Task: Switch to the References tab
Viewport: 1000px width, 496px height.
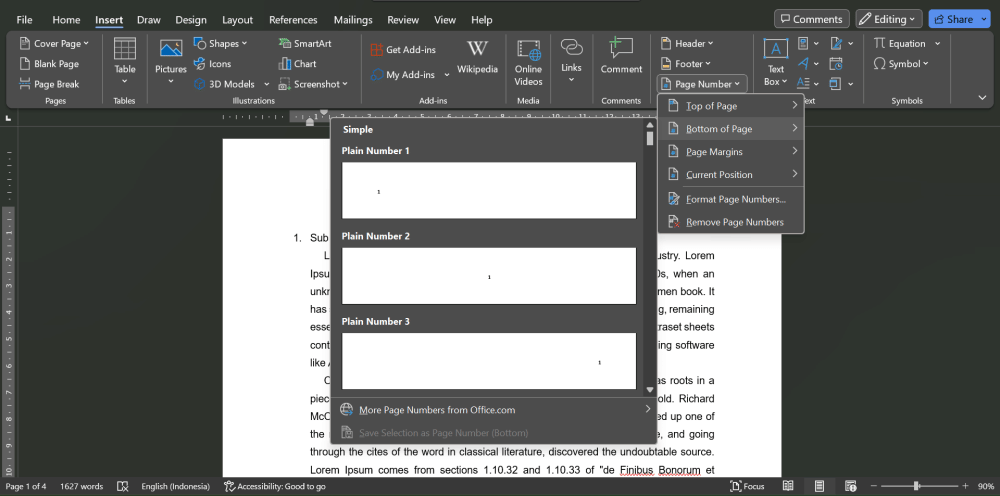Action: pos(293,20)
